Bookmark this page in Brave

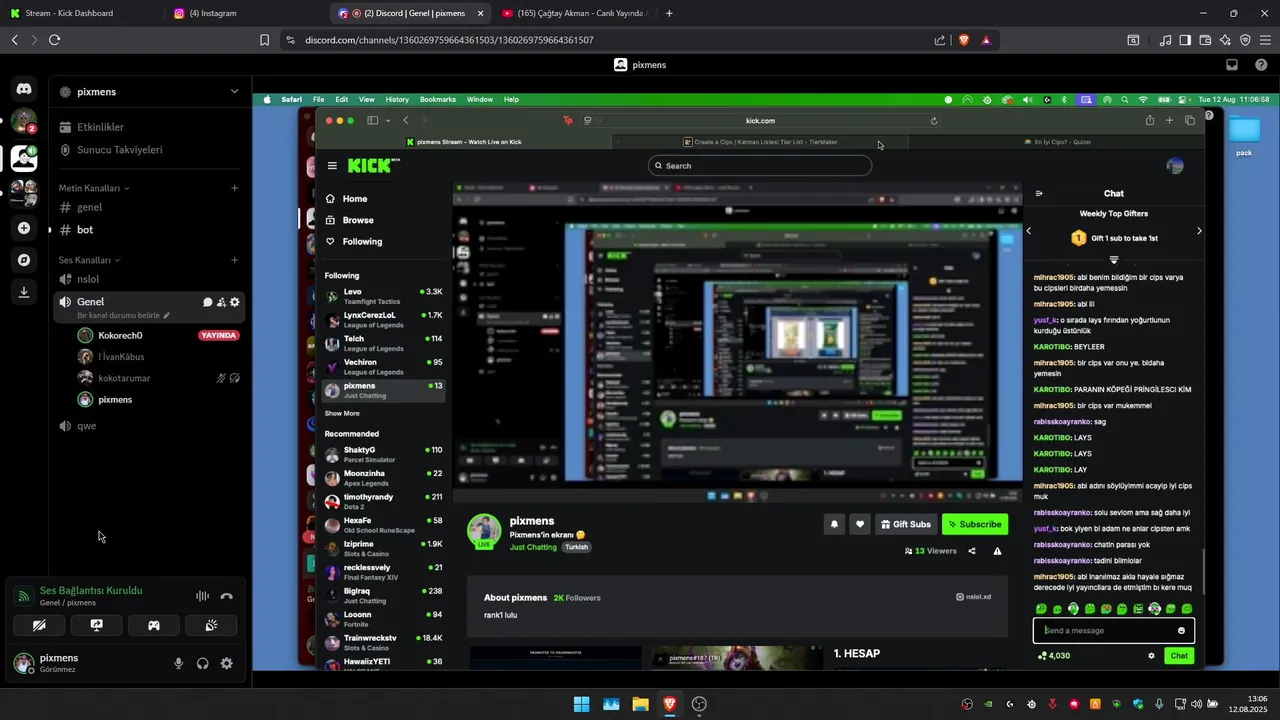click(264, 40)
